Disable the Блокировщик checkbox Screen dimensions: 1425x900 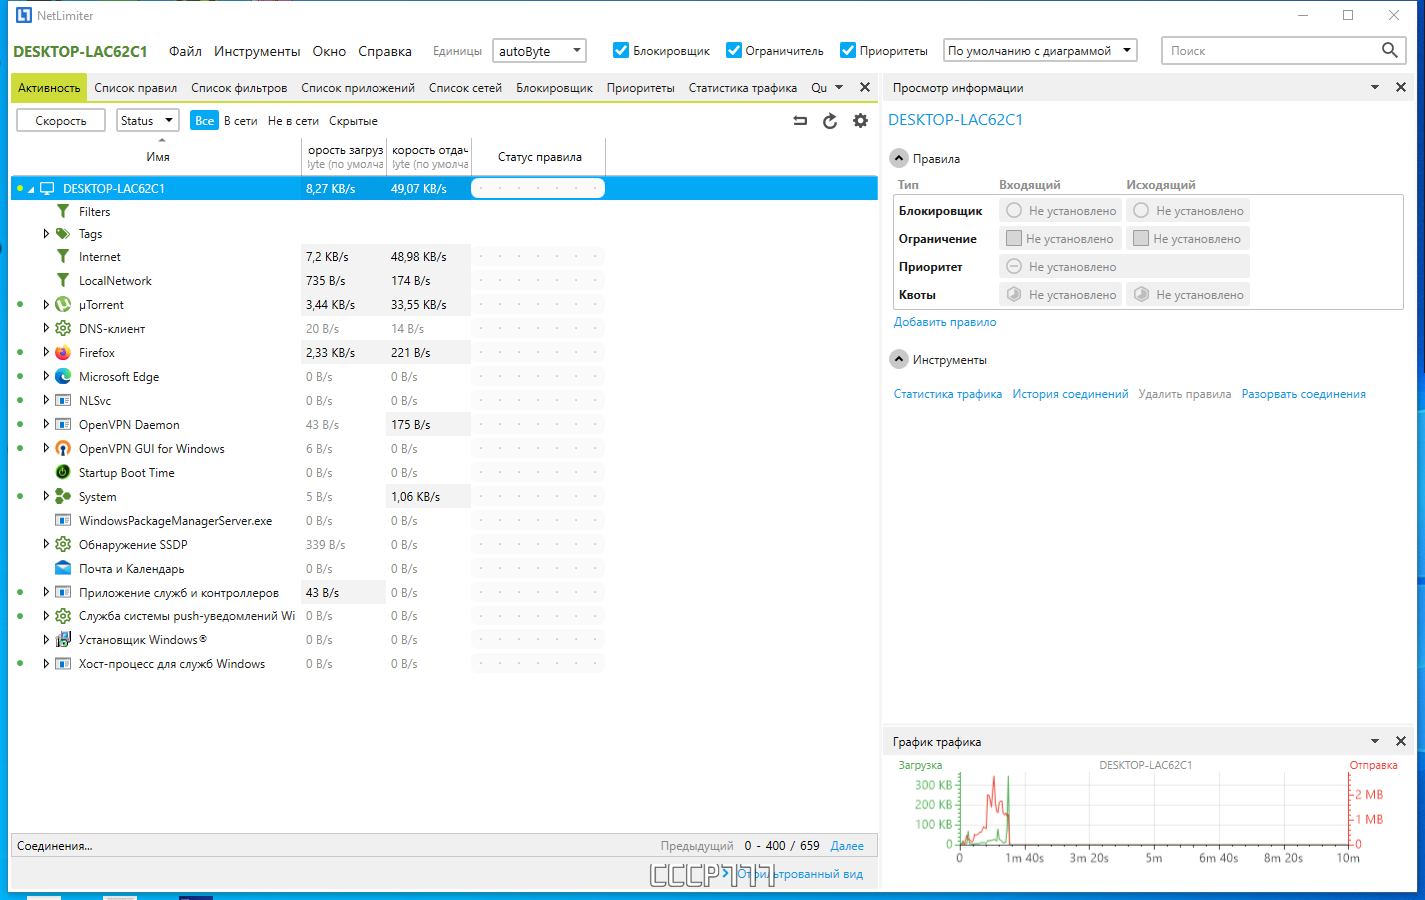(x=621, y=50)
